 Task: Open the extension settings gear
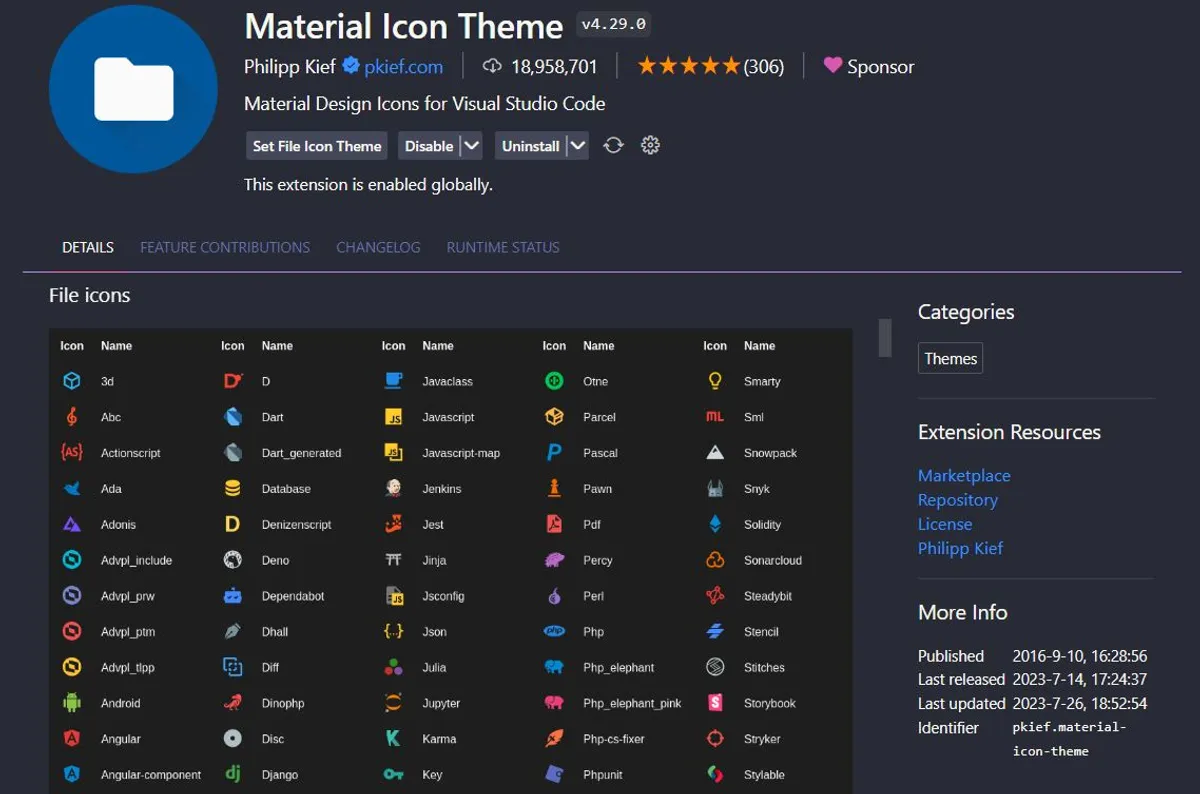click(x=650, y=145)
